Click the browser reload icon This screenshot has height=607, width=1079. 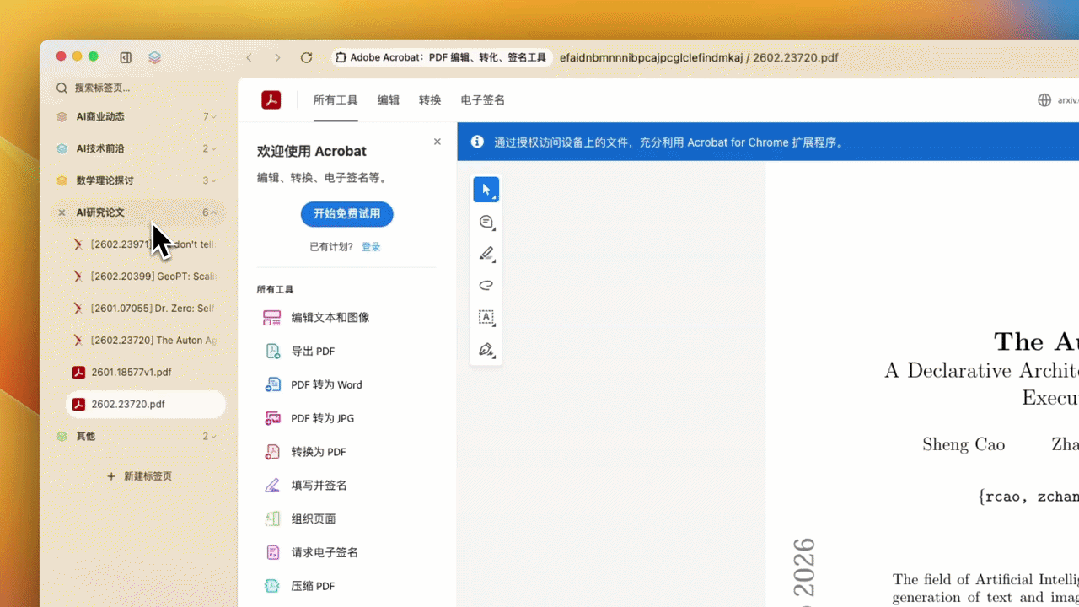point(307,57)
